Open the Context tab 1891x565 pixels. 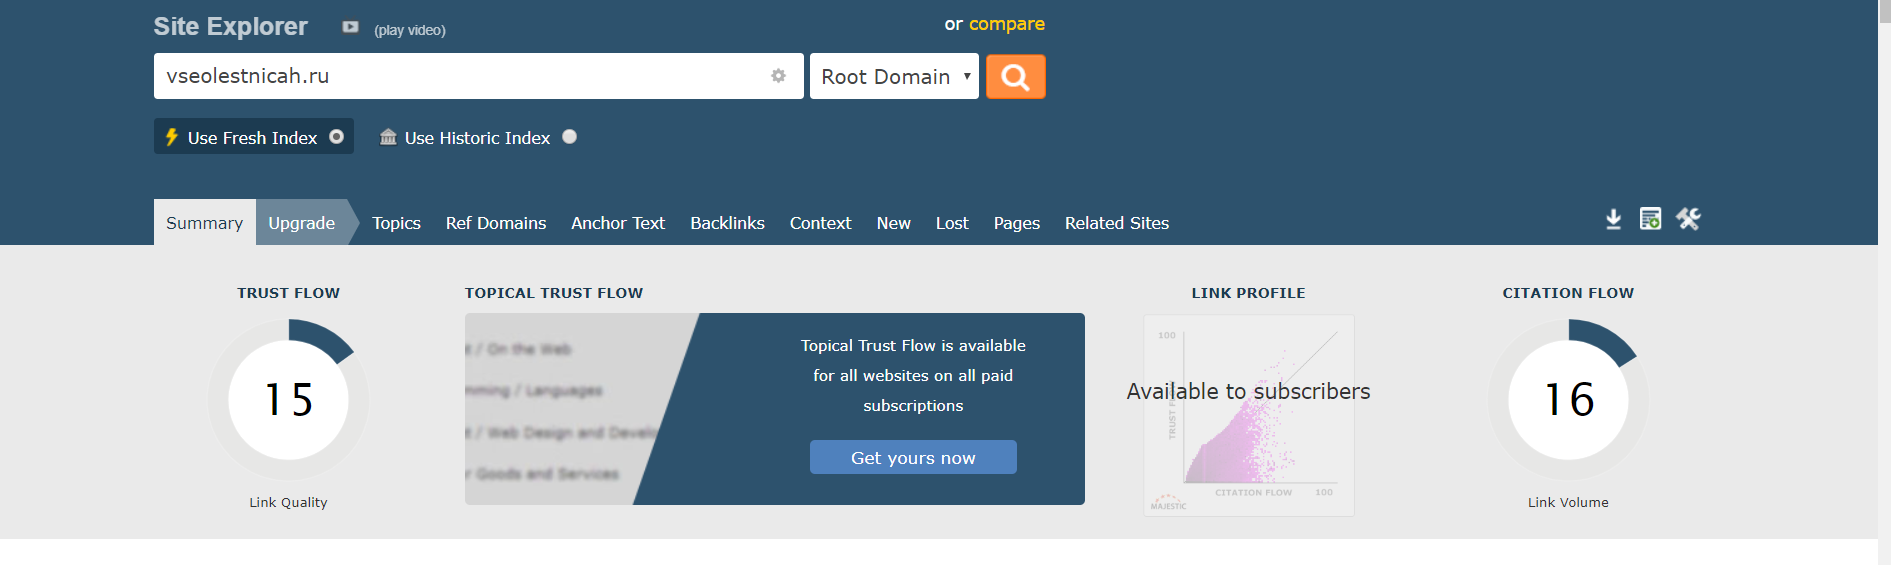tap(820, 223)
